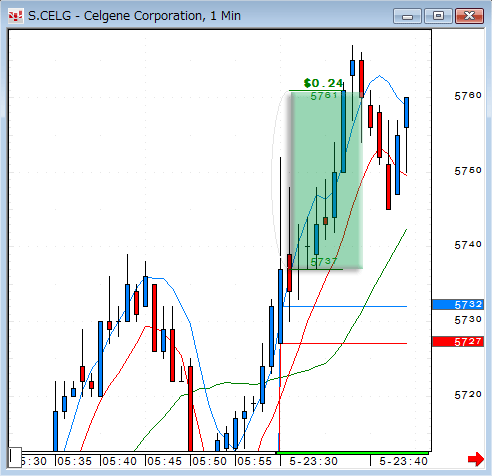The width and height of the screenshot is (492, 476).
Task: Click the 05:50 time axis label
Action: point(209,461)
